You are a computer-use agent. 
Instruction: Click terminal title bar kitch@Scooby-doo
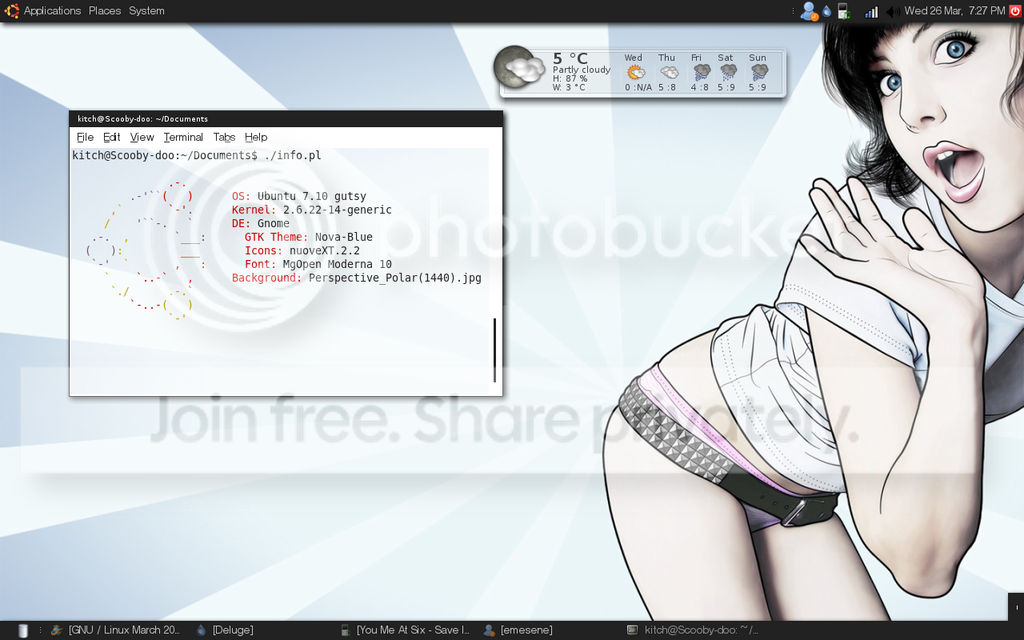pos(286,118)
